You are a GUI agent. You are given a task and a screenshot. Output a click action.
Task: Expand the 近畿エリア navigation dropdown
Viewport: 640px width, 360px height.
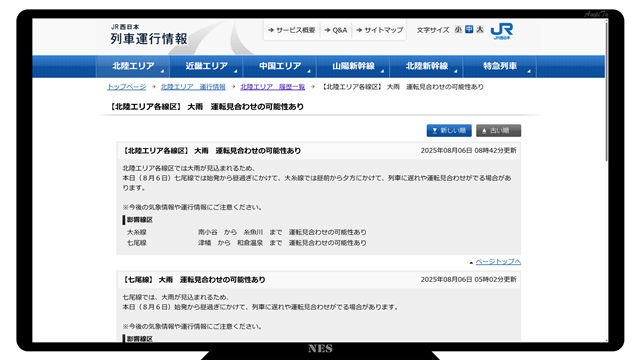pos(207,66)
